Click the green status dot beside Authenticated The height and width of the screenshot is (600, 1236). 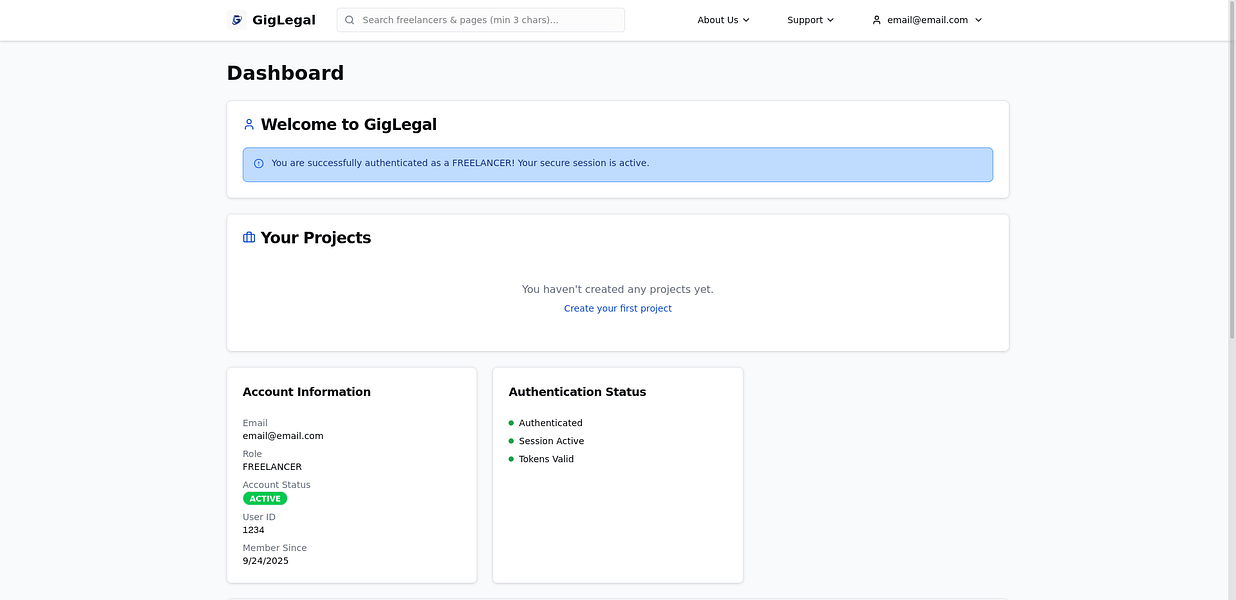pyautogui.click(x=511, y=422)
